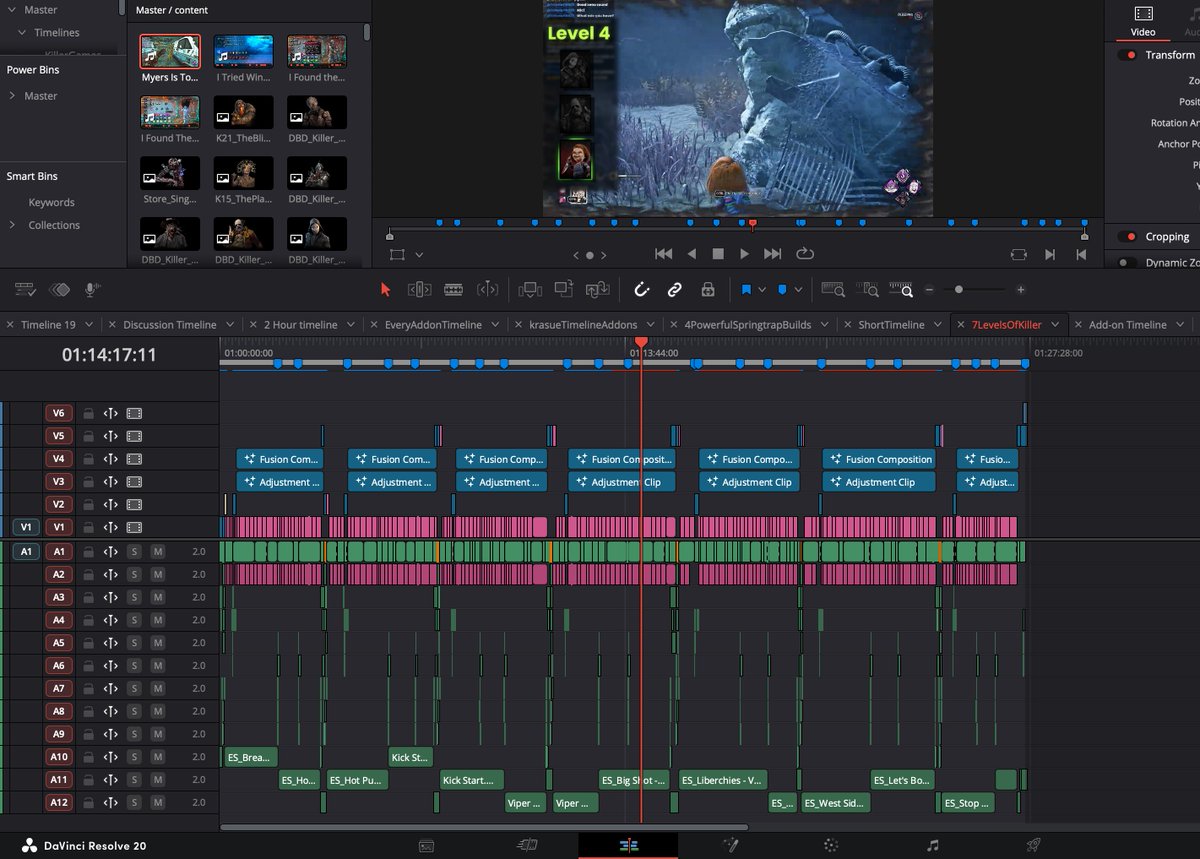
Task: Toggle the Loop playback icon
Action: click(806, 255)
